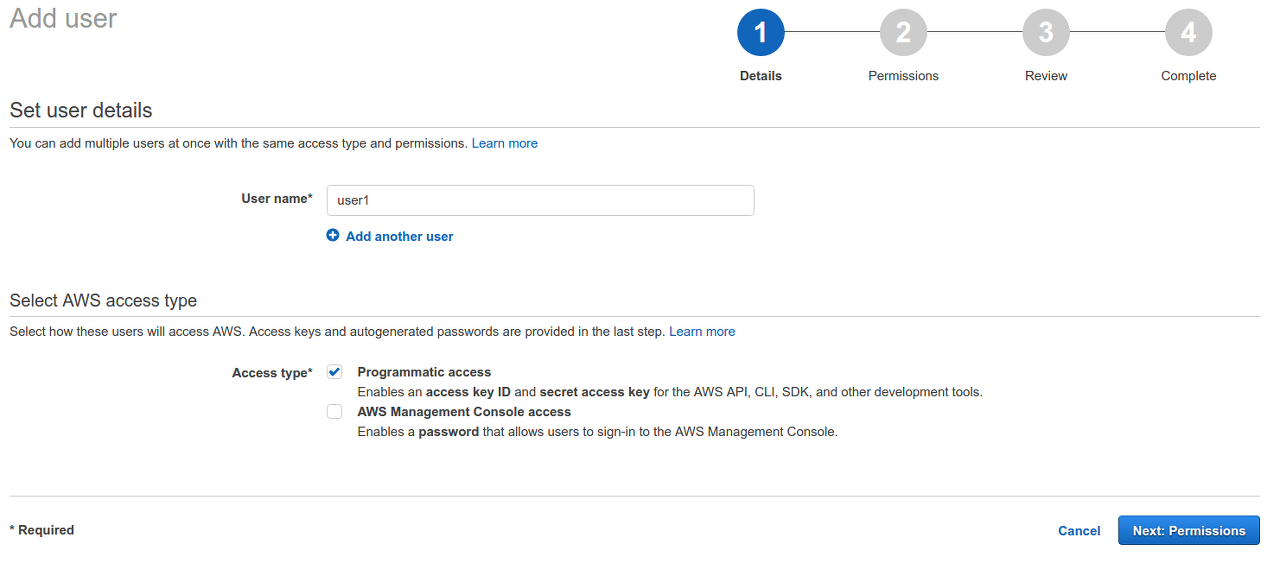Screen dimensions: 1280x582
Task: Enable AWS Management Console access checkbox
Action: (x=334, y=411)
